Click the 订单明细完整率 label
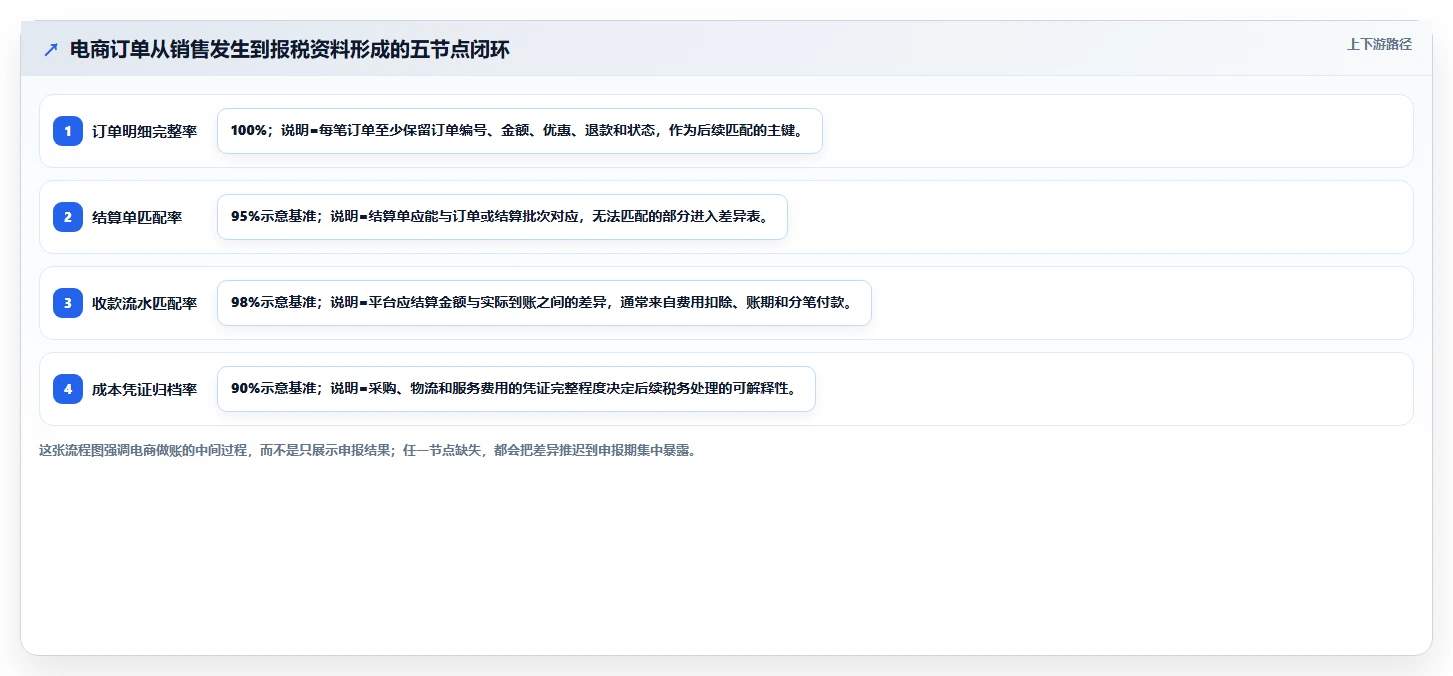 pos(144,131)
